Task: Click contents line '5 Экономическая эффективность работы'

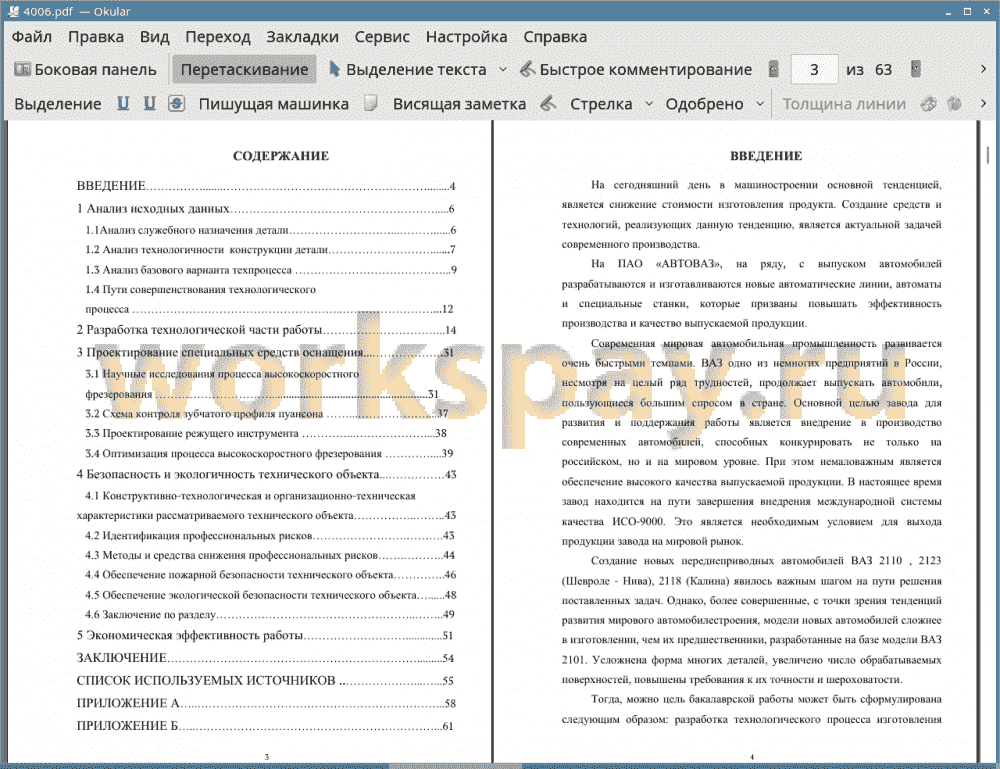Action: coord(265,636)
